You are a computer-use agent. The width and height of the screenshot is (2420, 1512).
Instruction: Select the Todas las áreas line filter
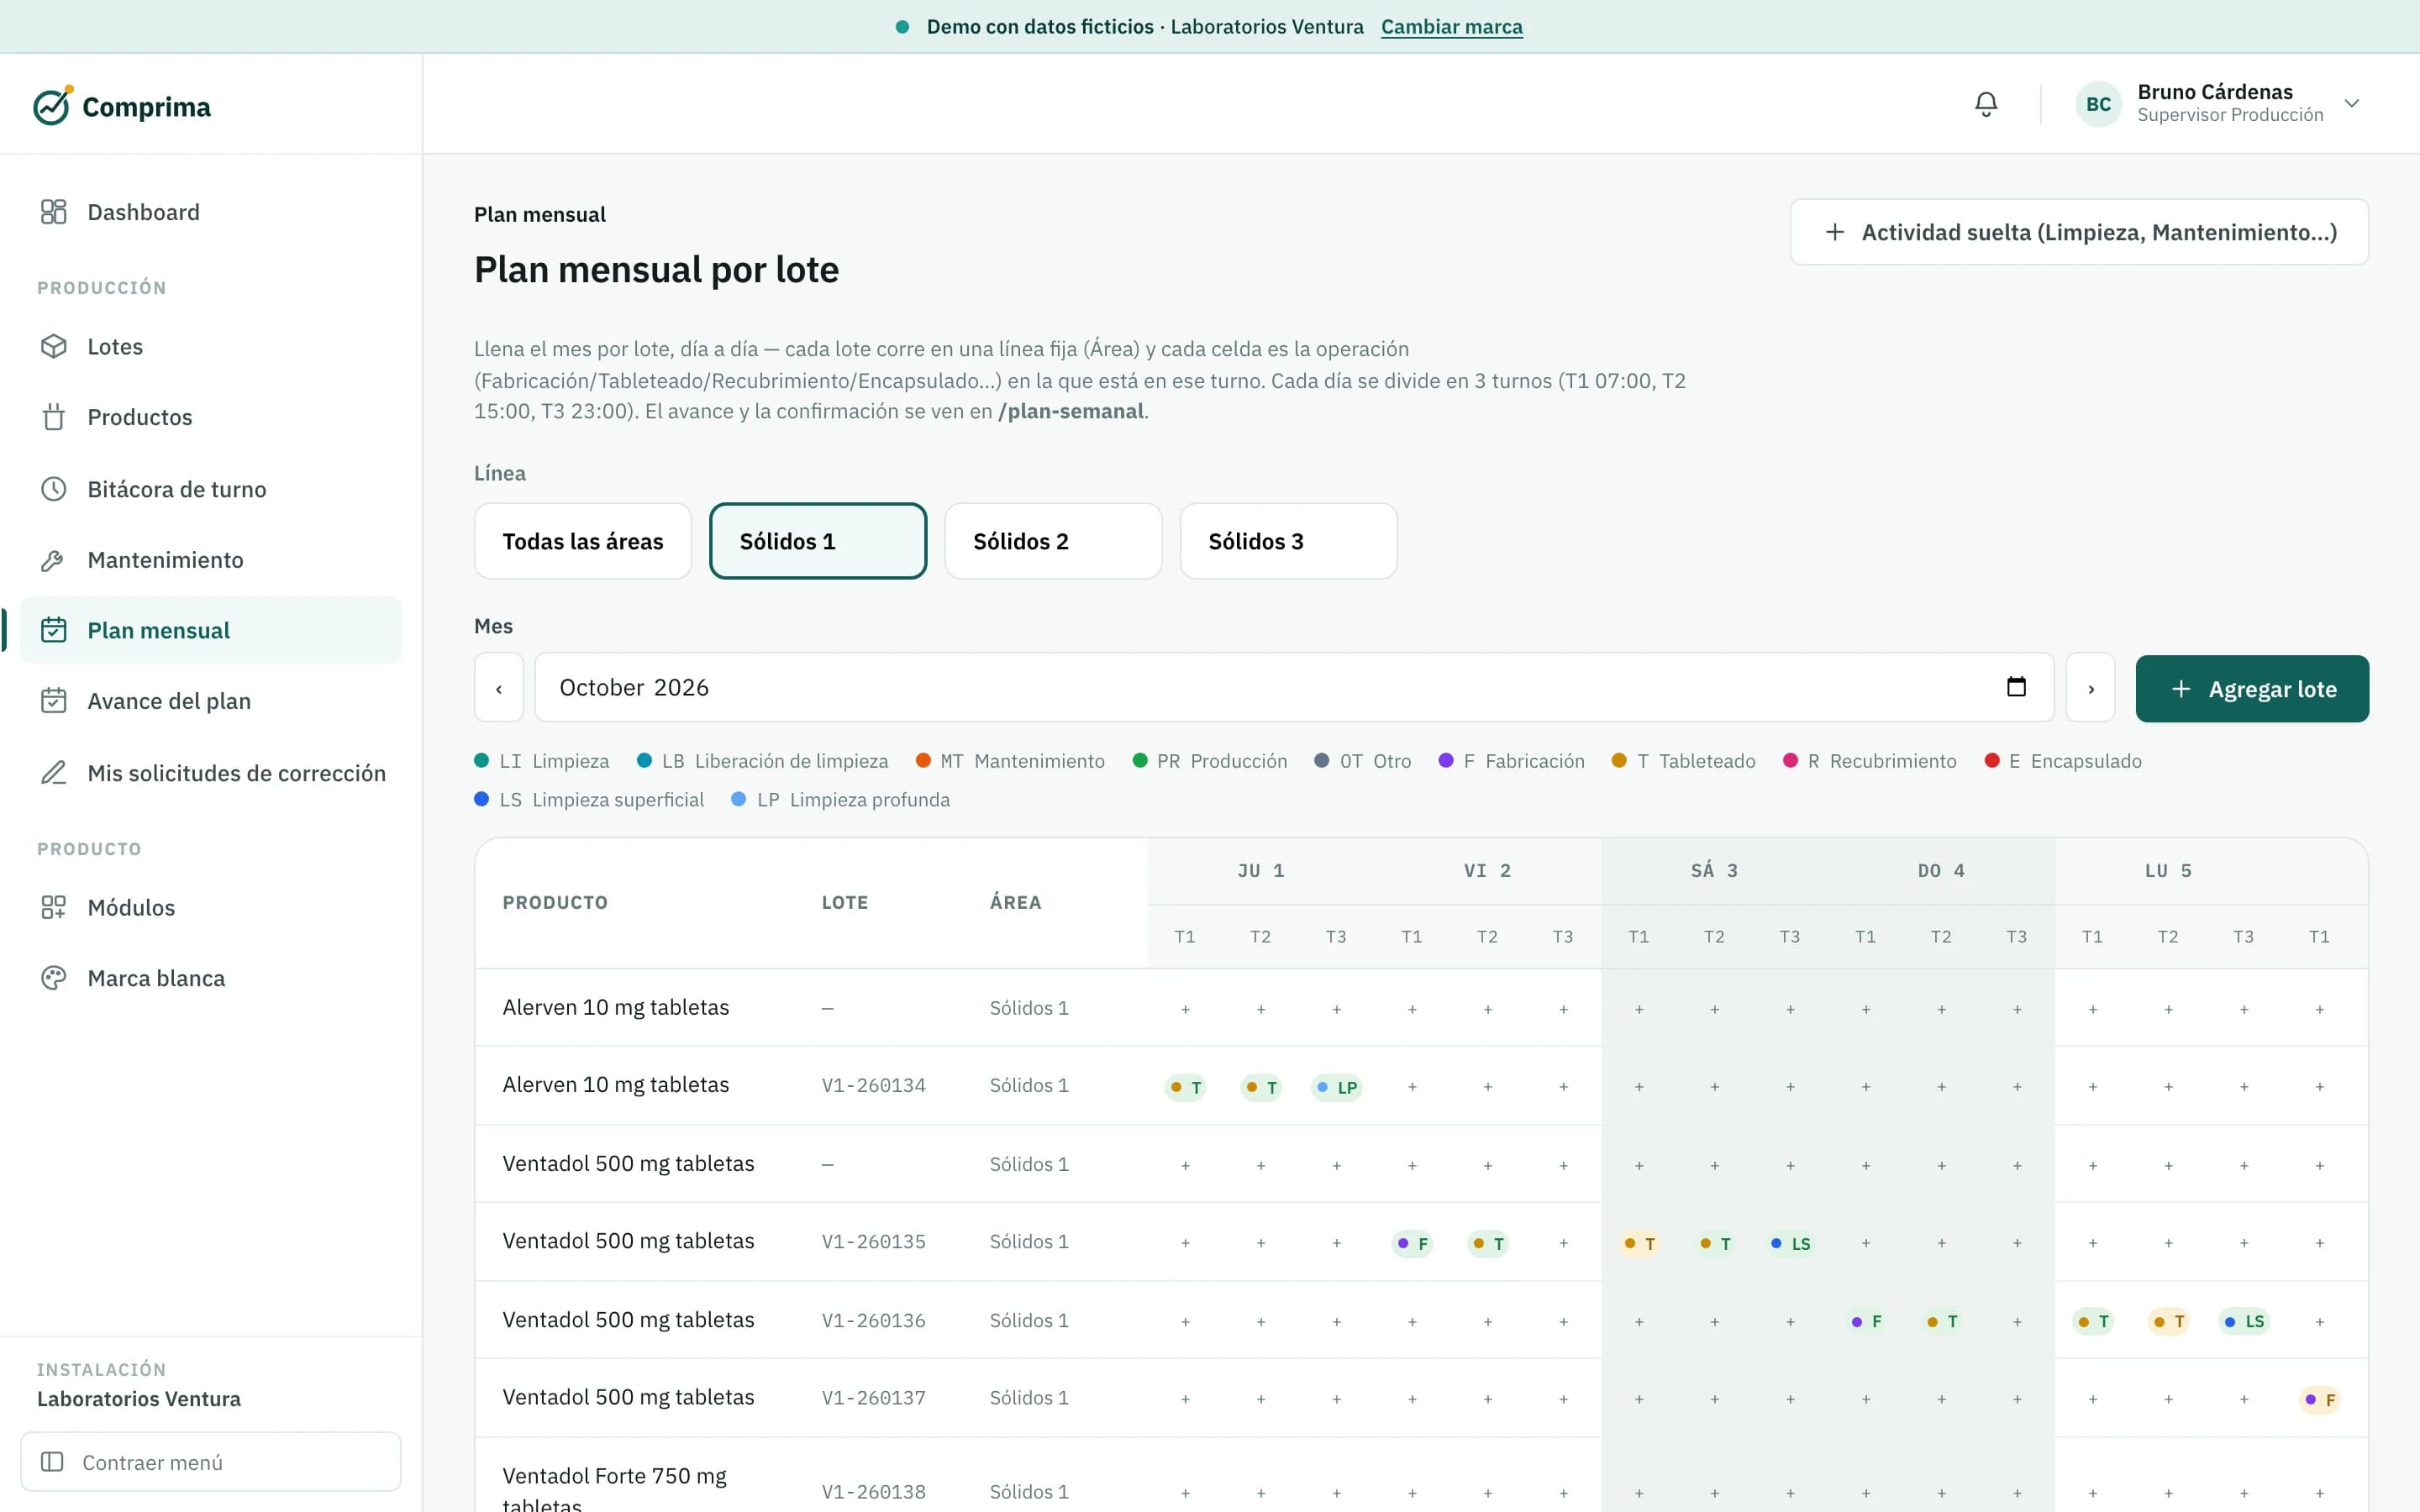(583, 541)
